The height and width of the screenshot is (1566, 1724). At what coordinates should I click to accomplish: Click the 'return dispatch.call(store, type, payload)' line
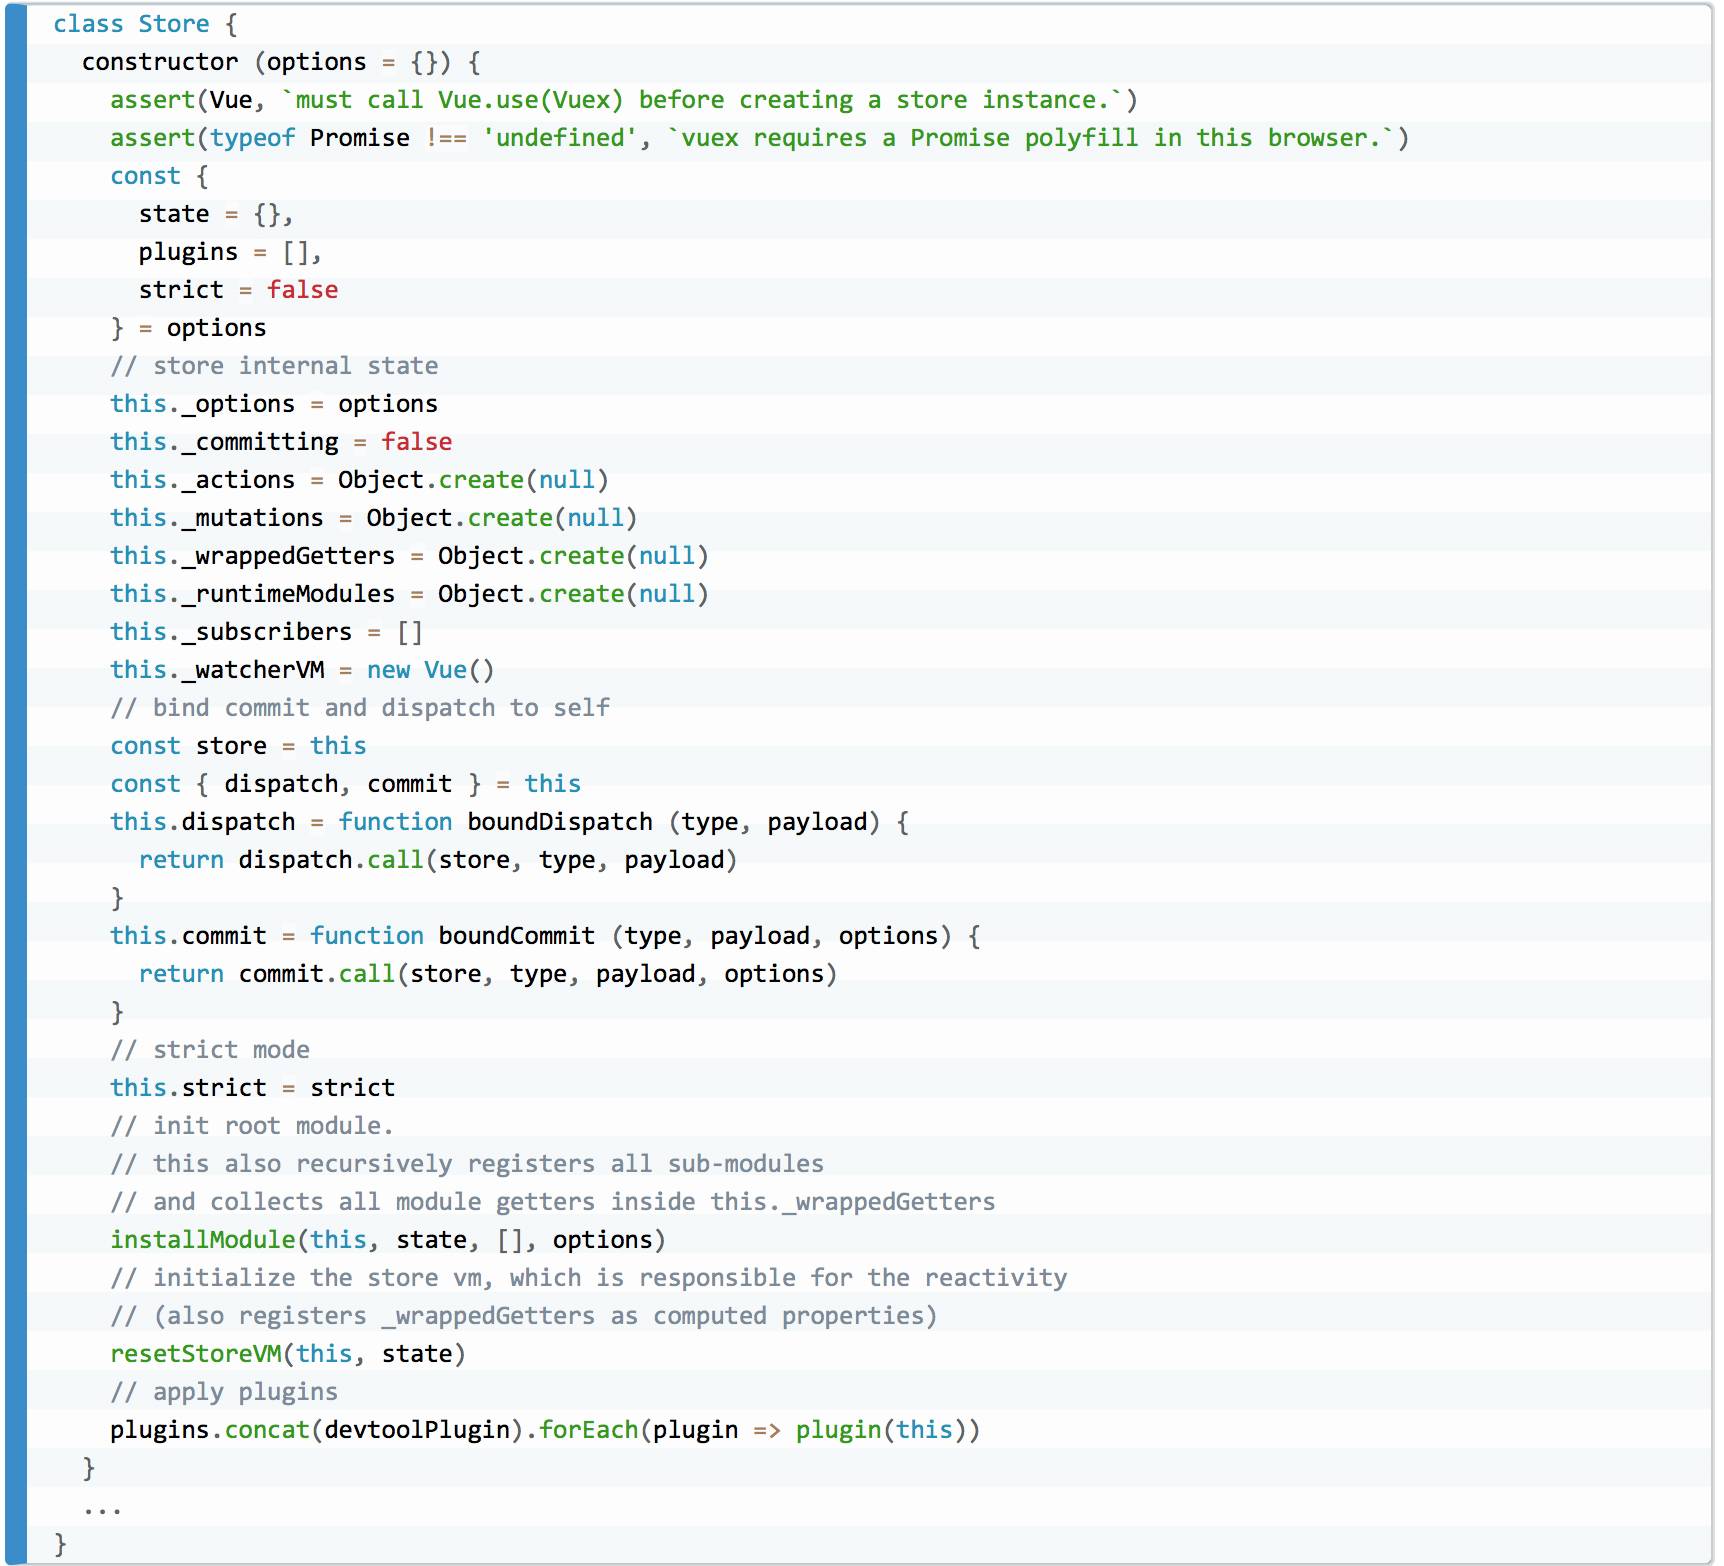pos(438,860)
